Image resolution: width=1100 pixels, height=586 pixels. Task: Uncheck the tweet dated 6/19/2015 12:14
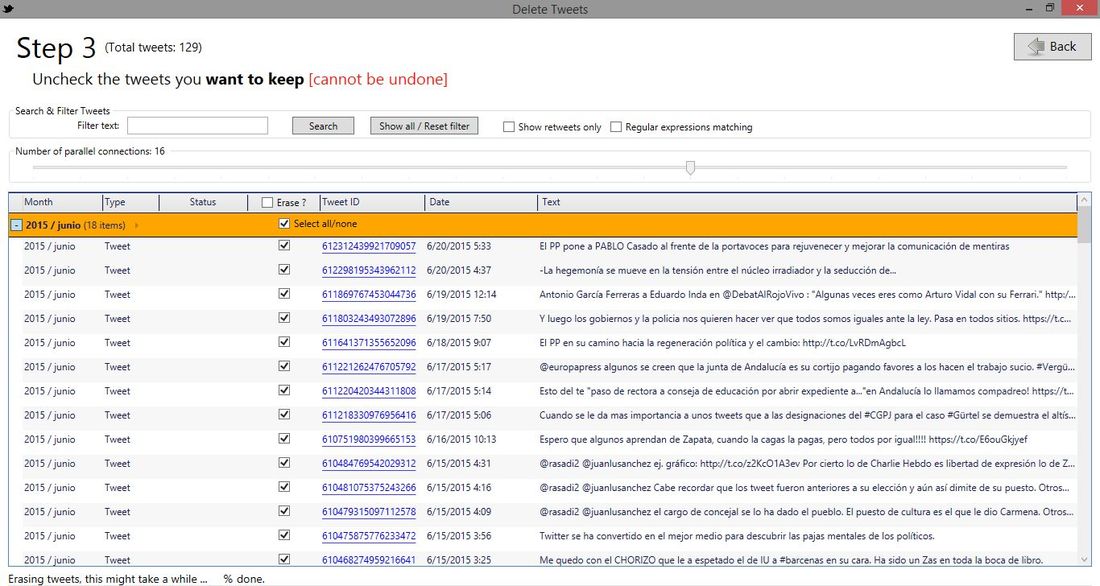click(x=284, y=293)
